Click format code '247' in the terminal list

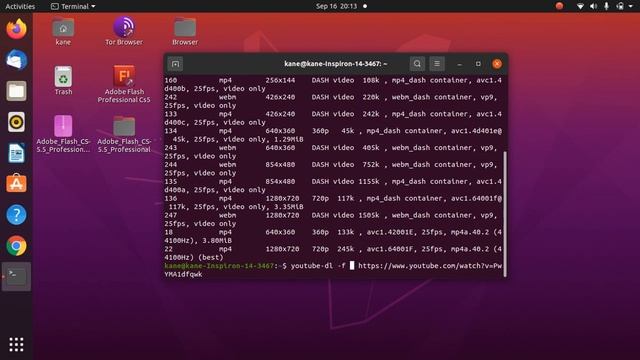click(x=171, y=216)
